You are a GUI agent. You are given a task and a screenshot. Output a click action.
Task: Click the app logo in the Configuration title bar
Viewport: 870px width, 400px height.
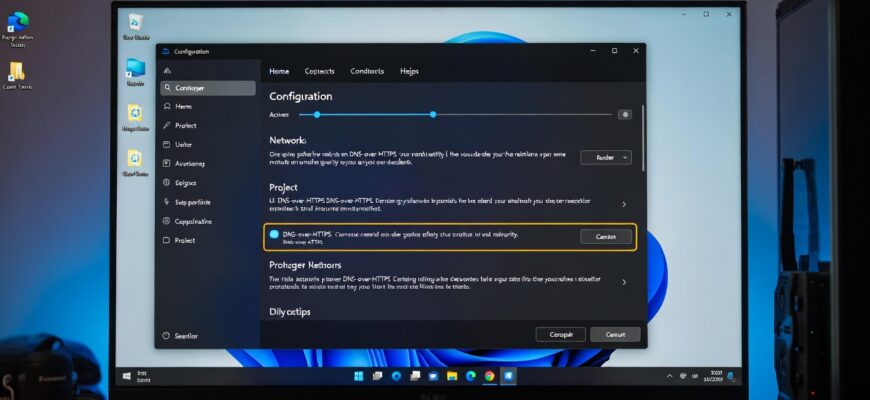point(165,52)
